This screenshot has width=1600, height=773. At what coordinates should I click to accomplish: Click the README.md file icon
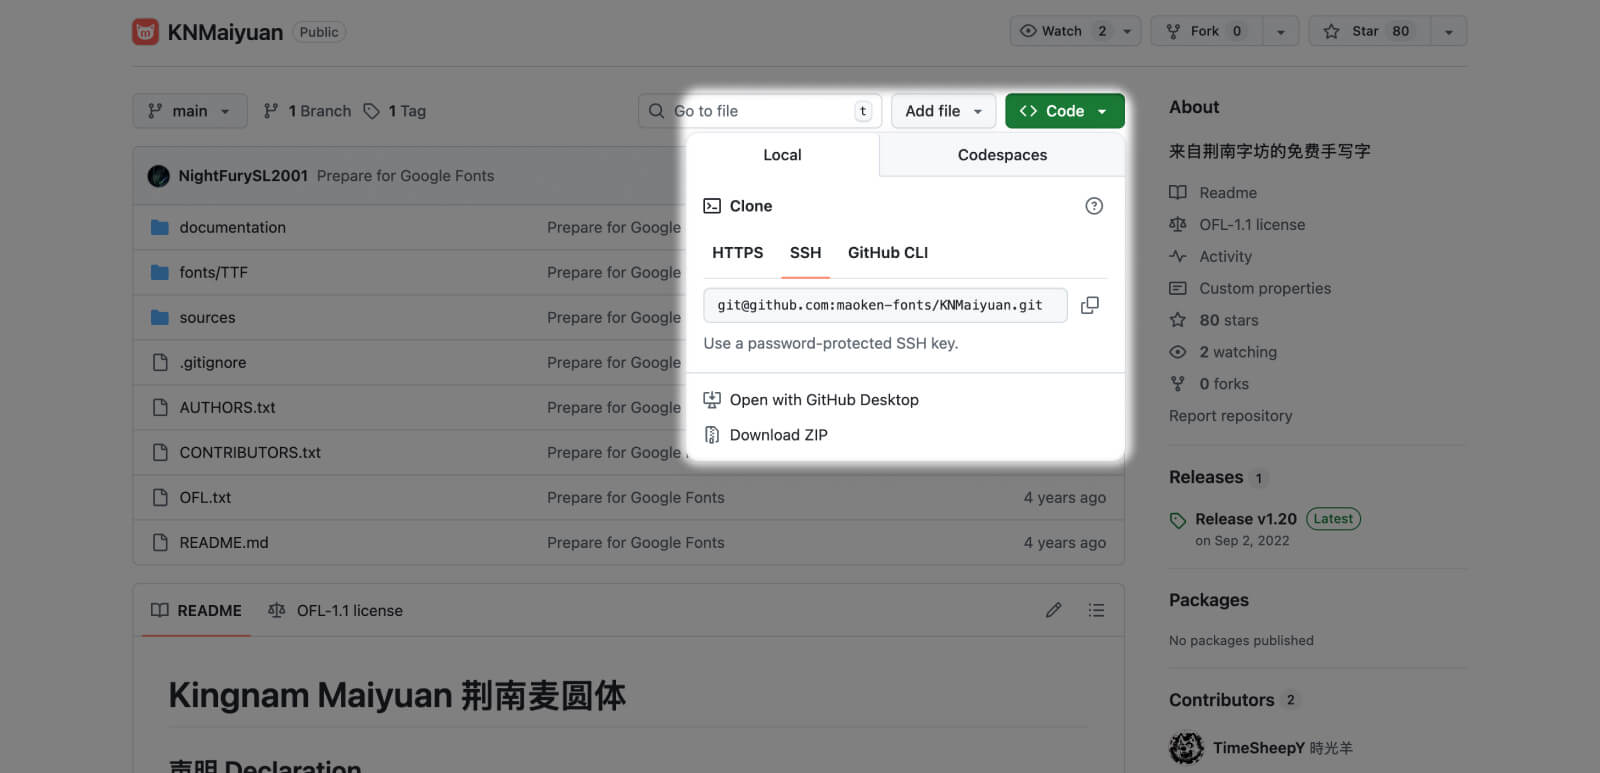point(160,542)
